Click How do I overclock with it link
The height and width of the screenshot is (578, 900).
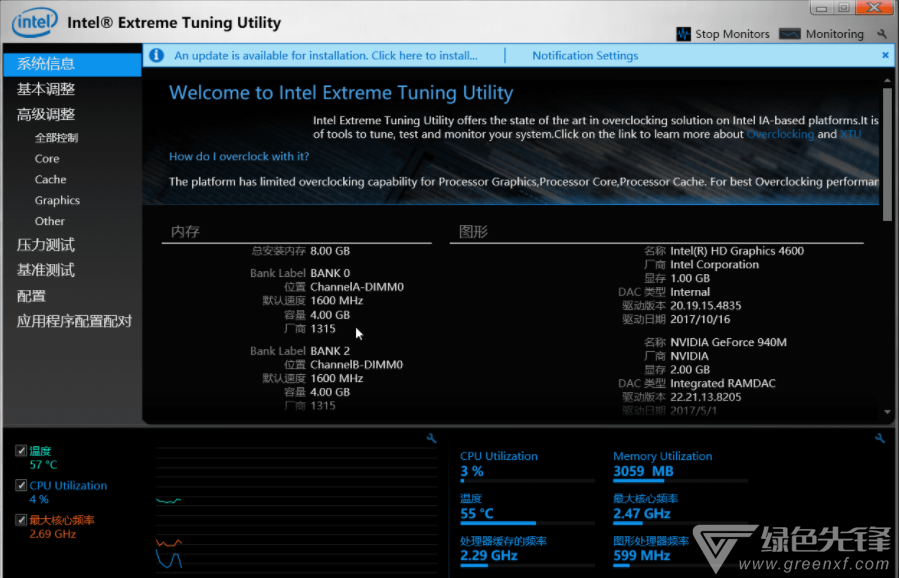point(239,156)
